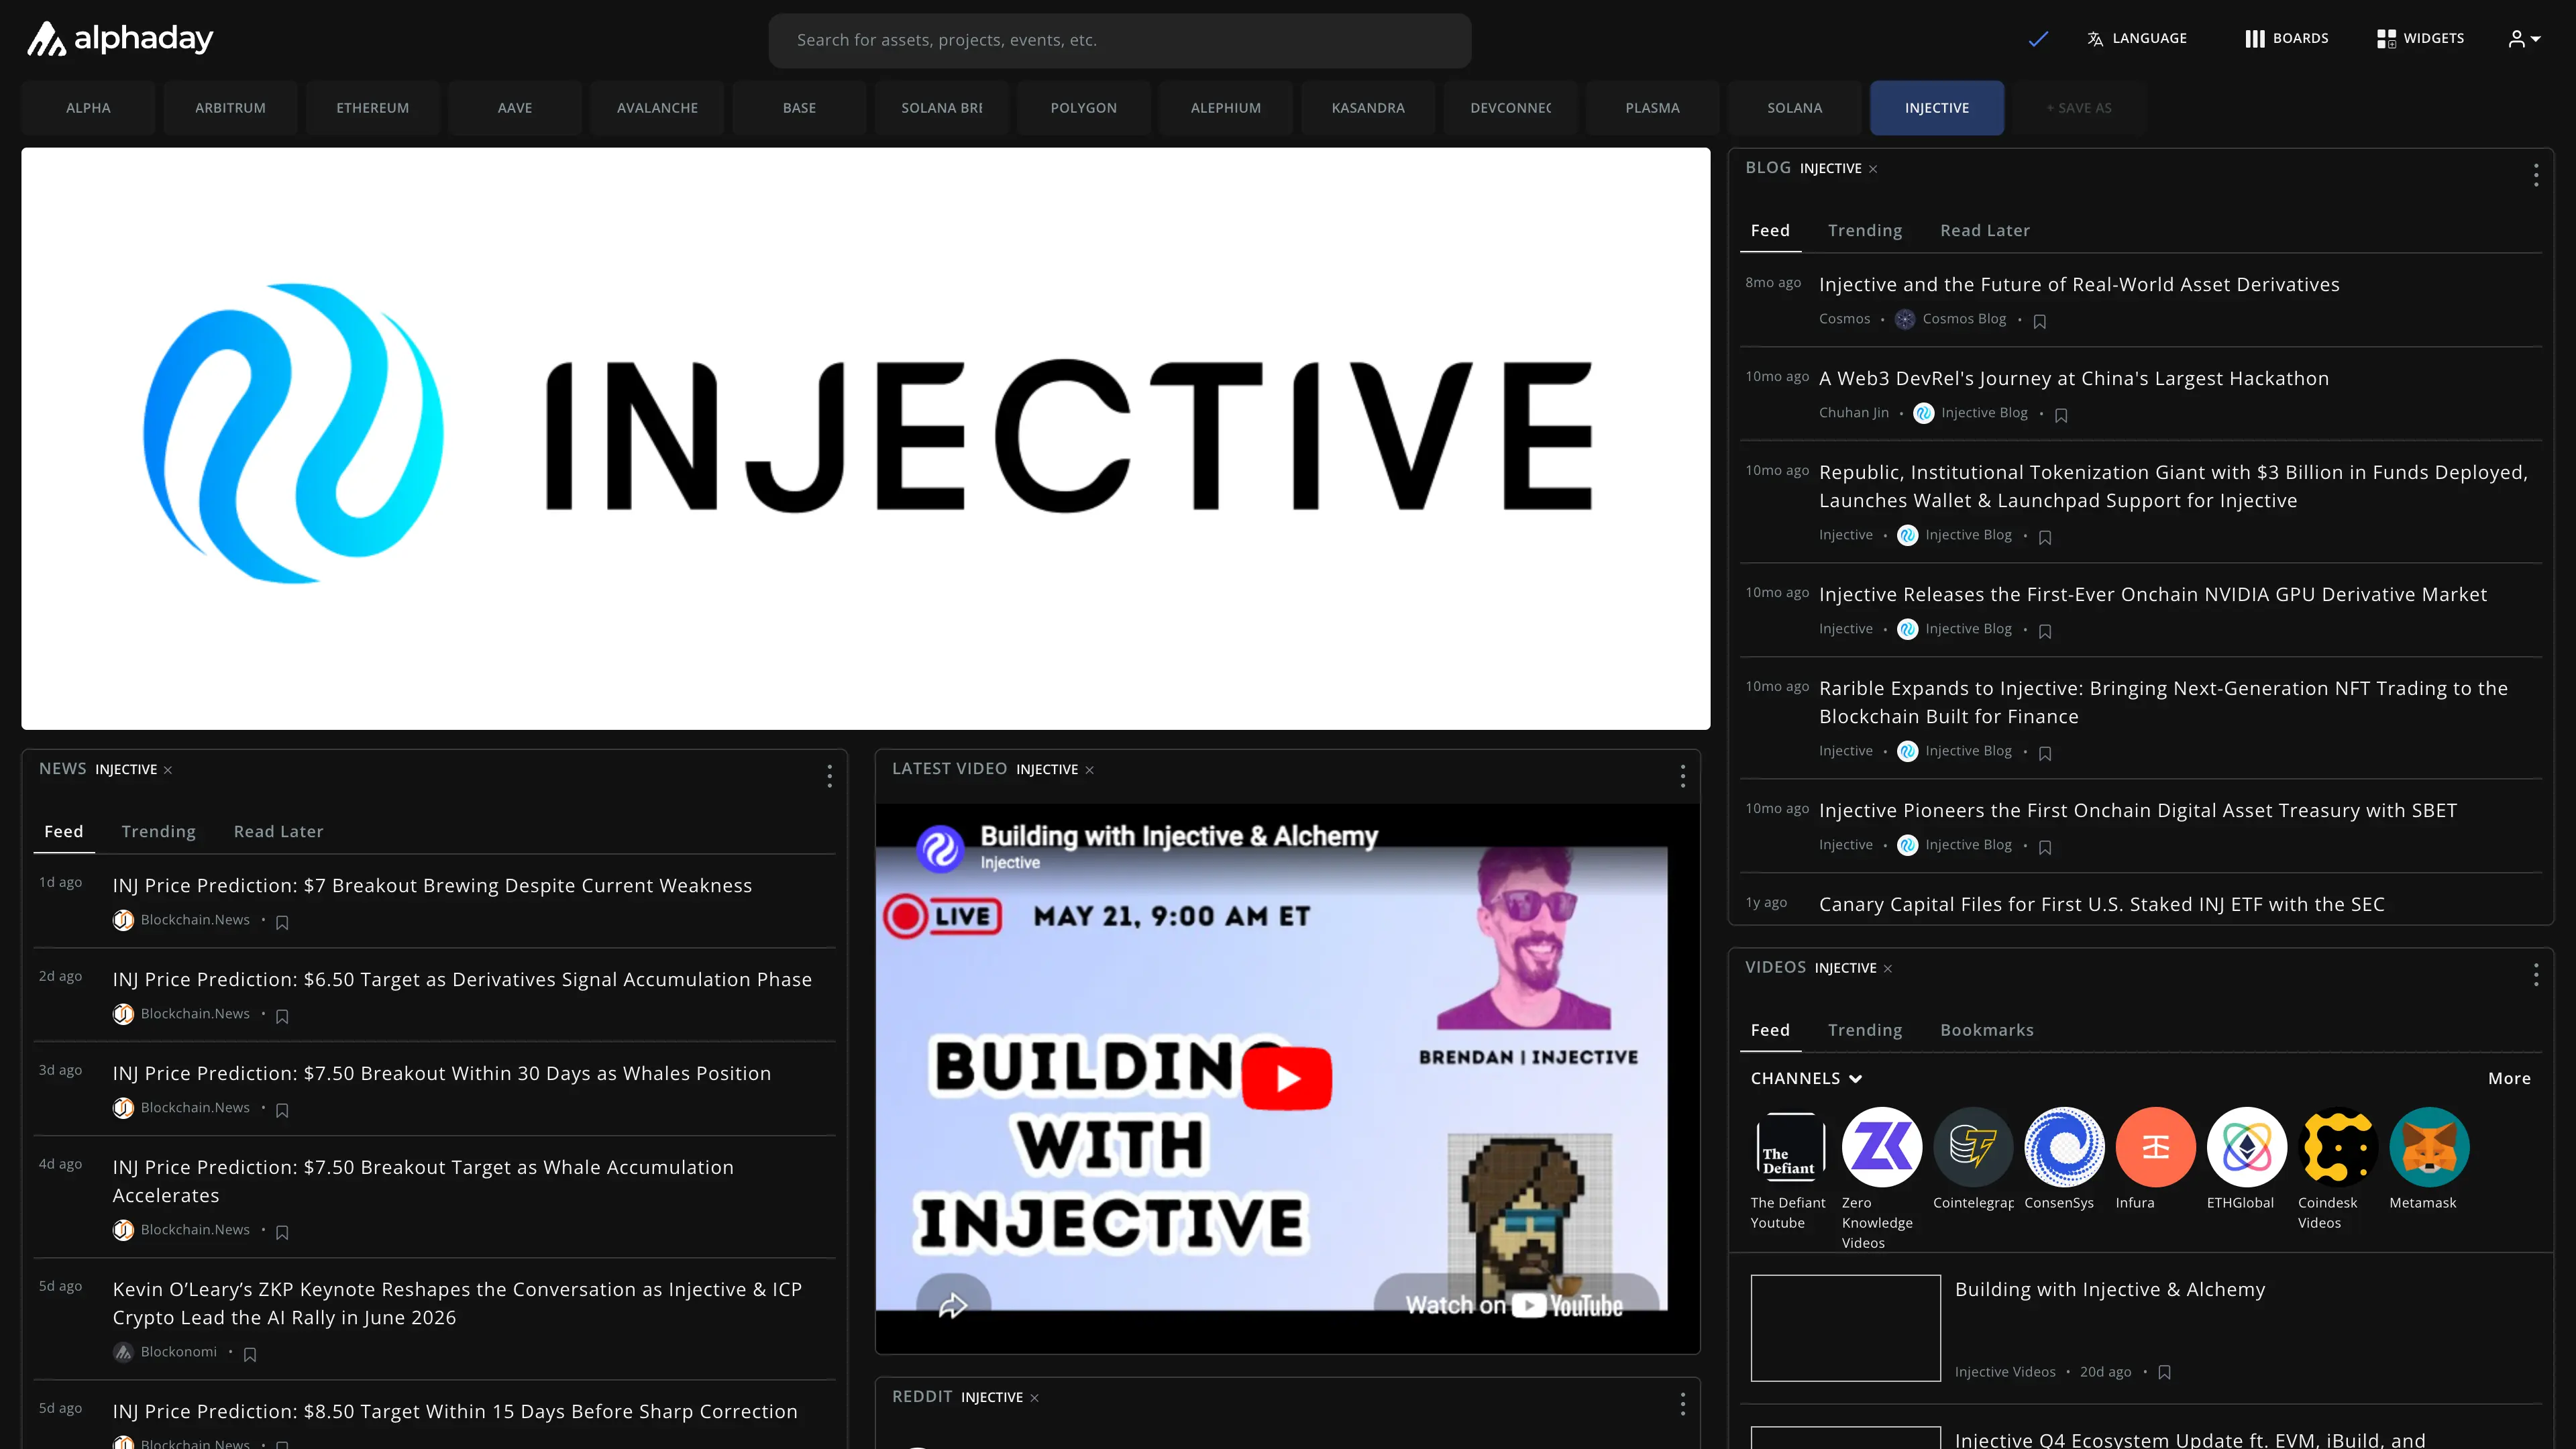
Task: Select Trending tab in Videos widget
Action: pyautogui.click(x=1865, y=1030)
